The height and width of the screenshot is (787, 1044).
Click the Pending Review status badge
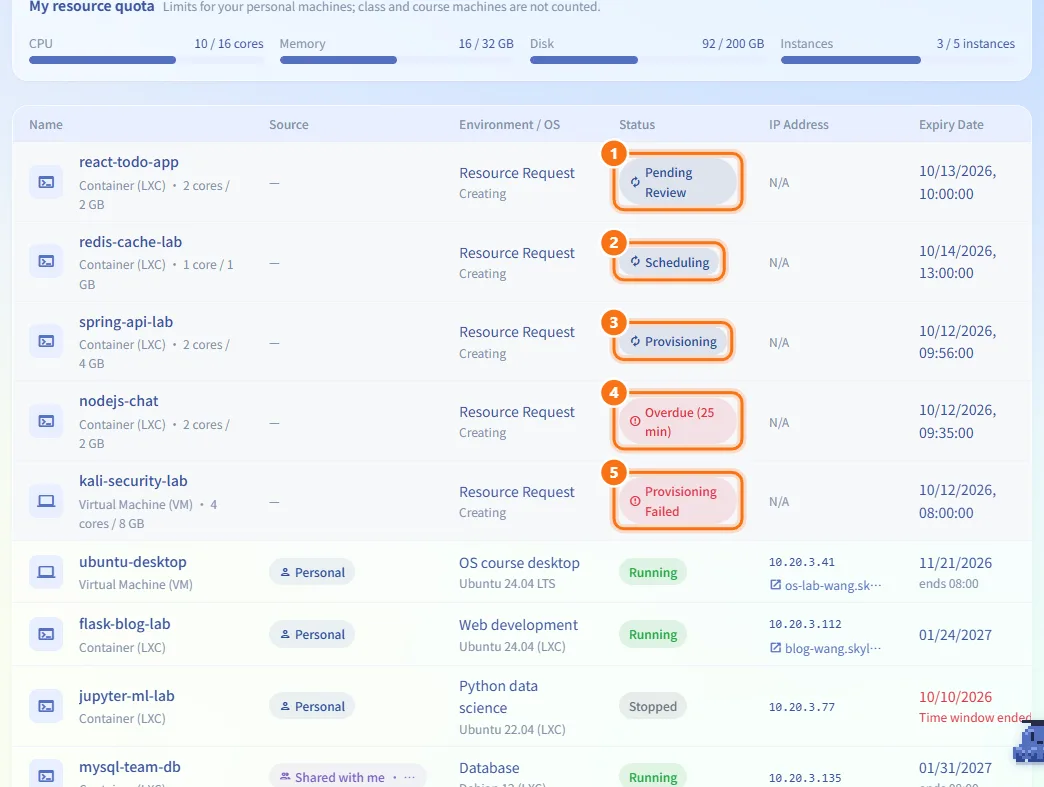[678, 182]
